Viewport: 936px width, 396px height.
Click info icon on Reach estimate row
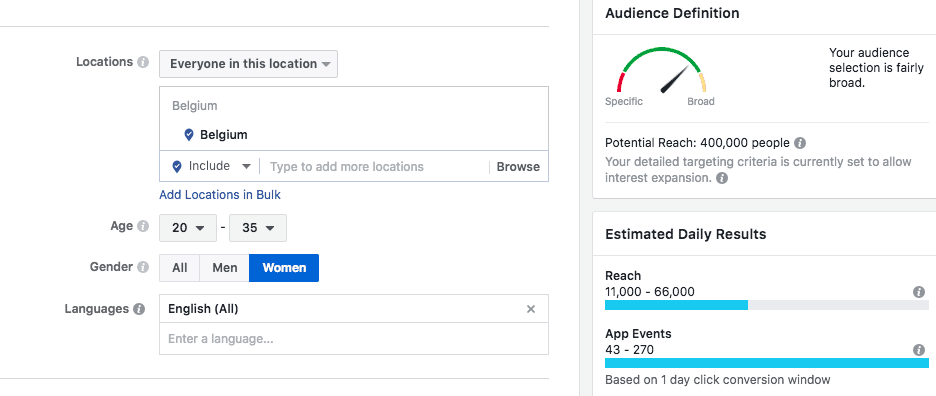(919, 292)
